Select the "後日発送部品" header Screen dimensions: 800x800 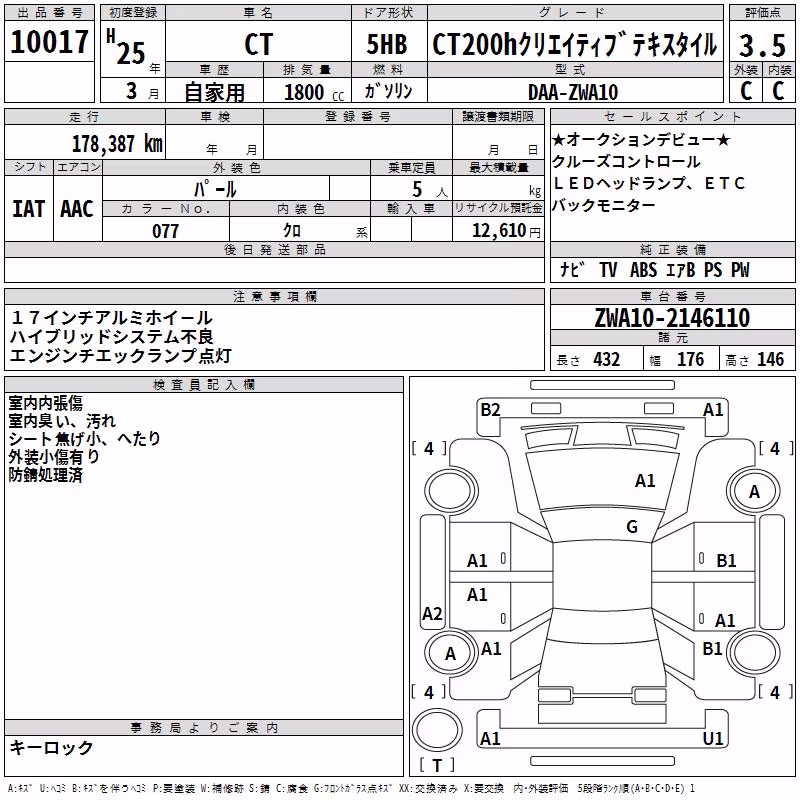pos(275,250)
